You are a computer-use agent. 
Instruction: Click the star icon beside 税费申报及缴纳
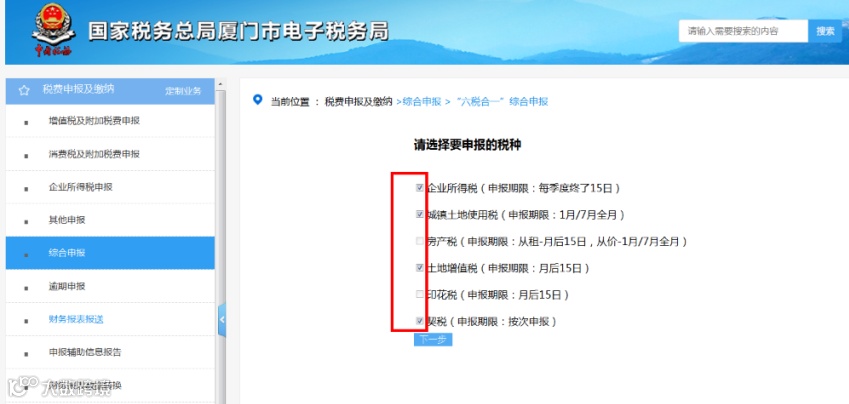(24, 90)
